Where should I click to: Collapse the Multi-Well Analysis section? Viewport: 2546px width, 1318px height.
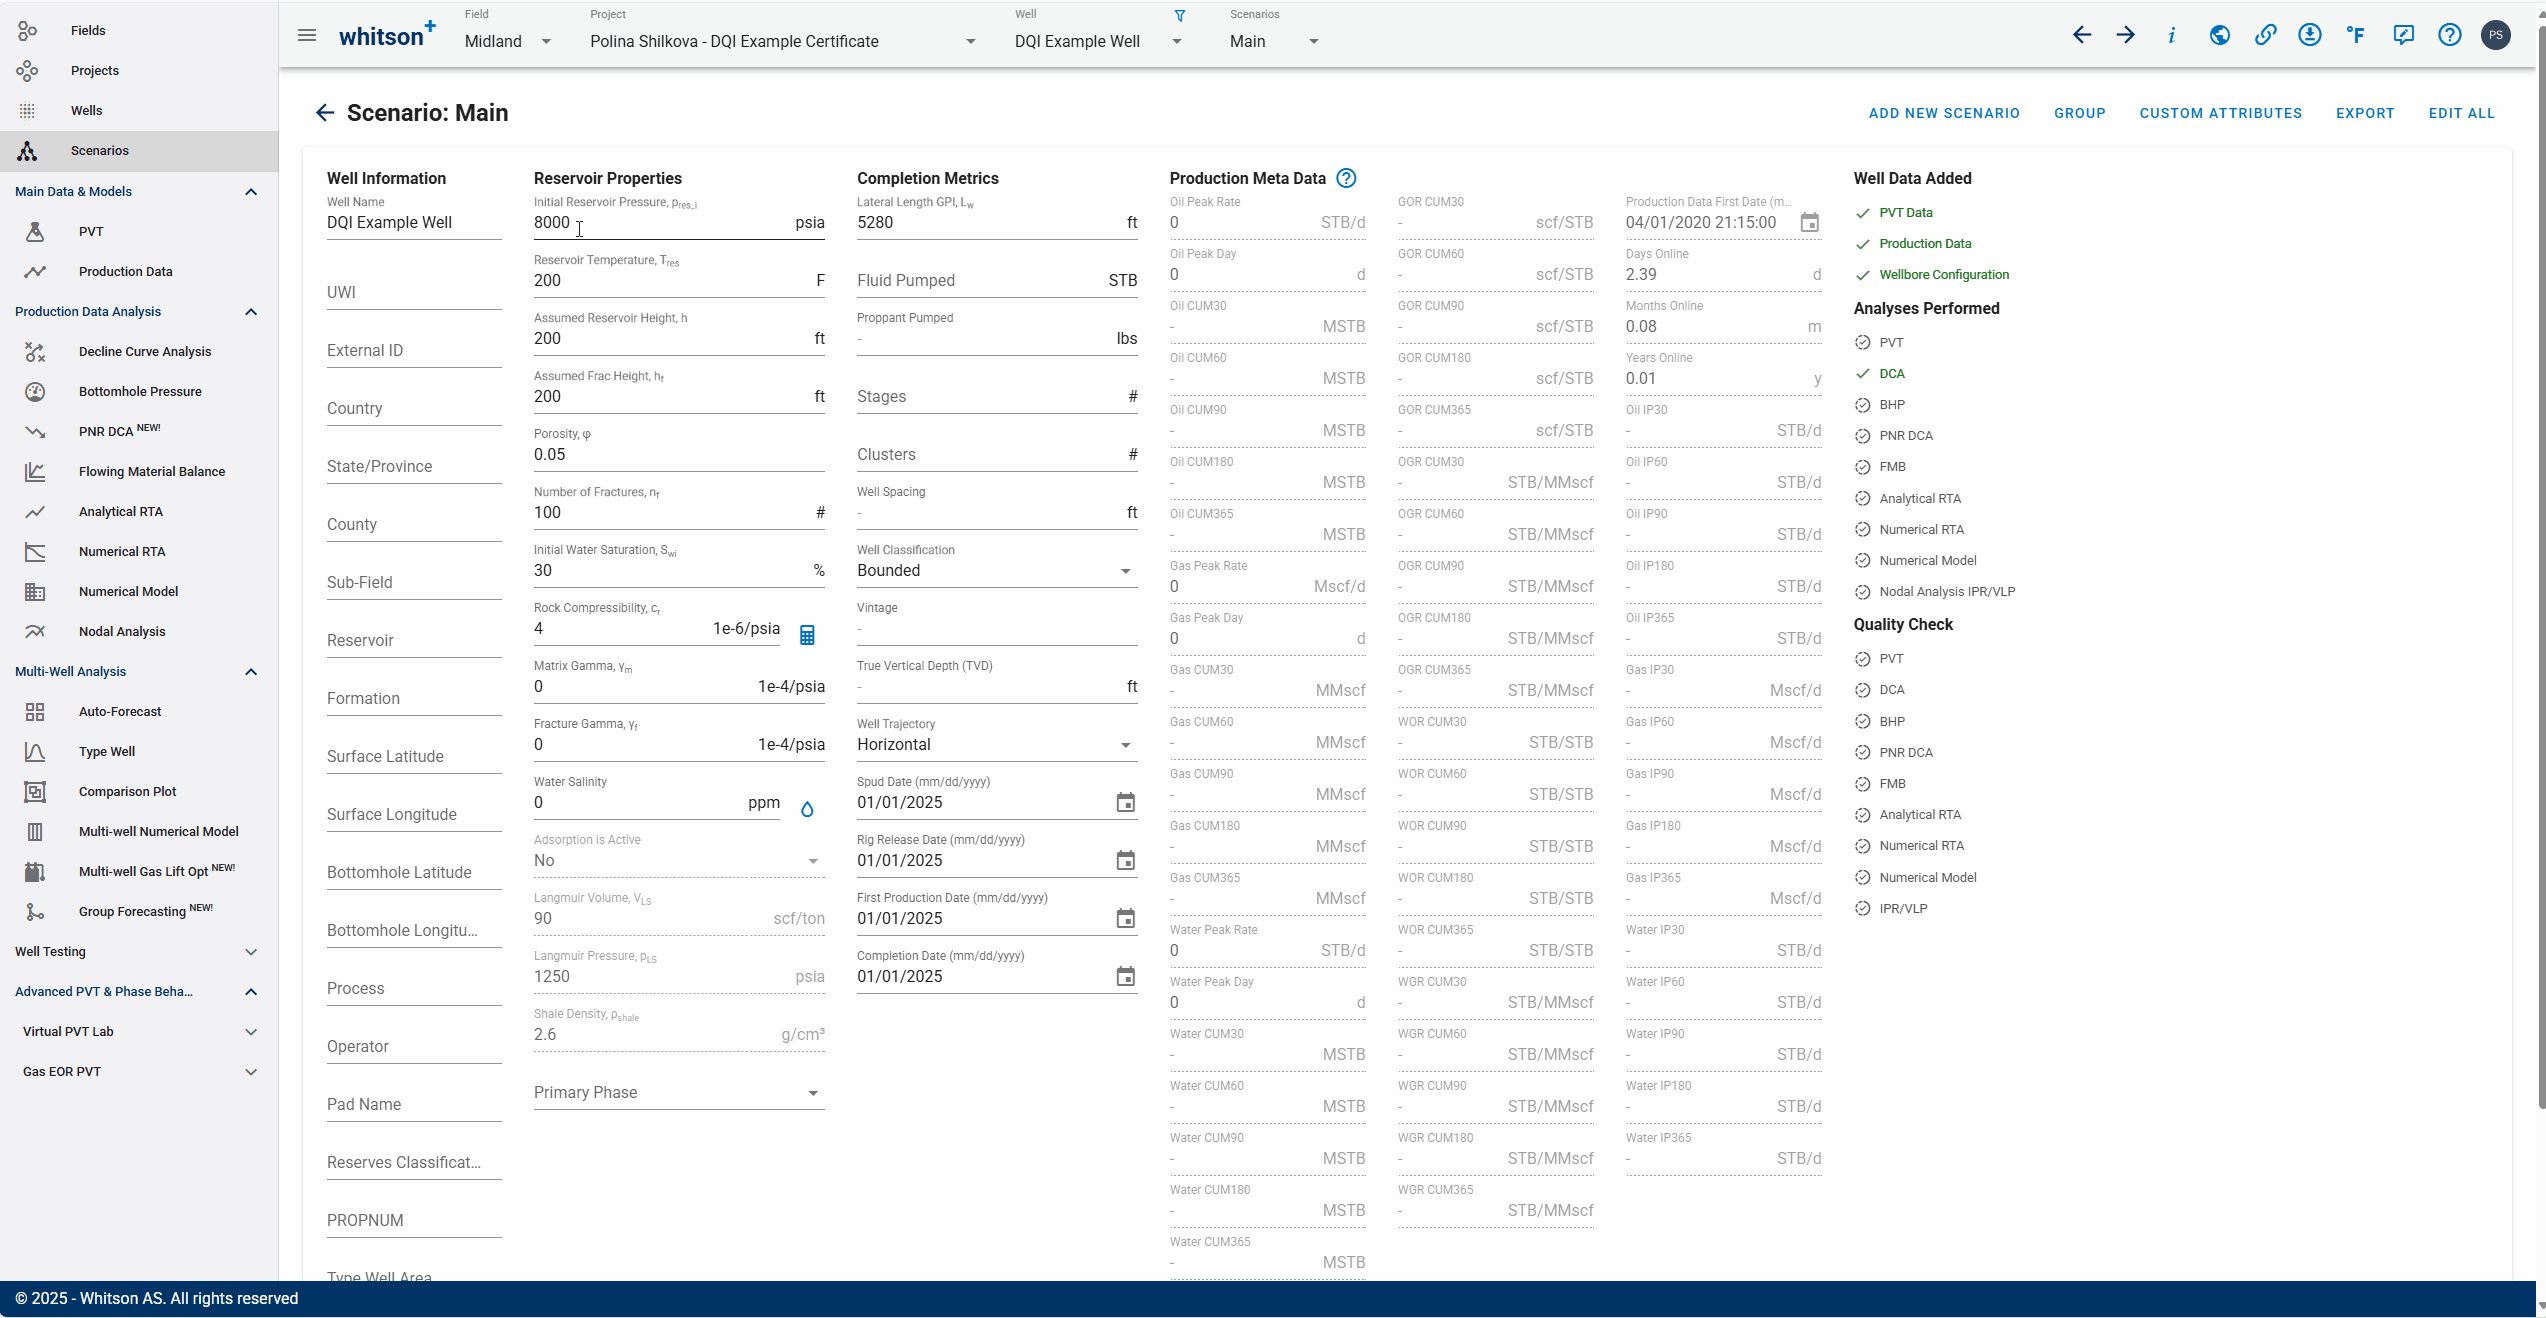point(251,671)
